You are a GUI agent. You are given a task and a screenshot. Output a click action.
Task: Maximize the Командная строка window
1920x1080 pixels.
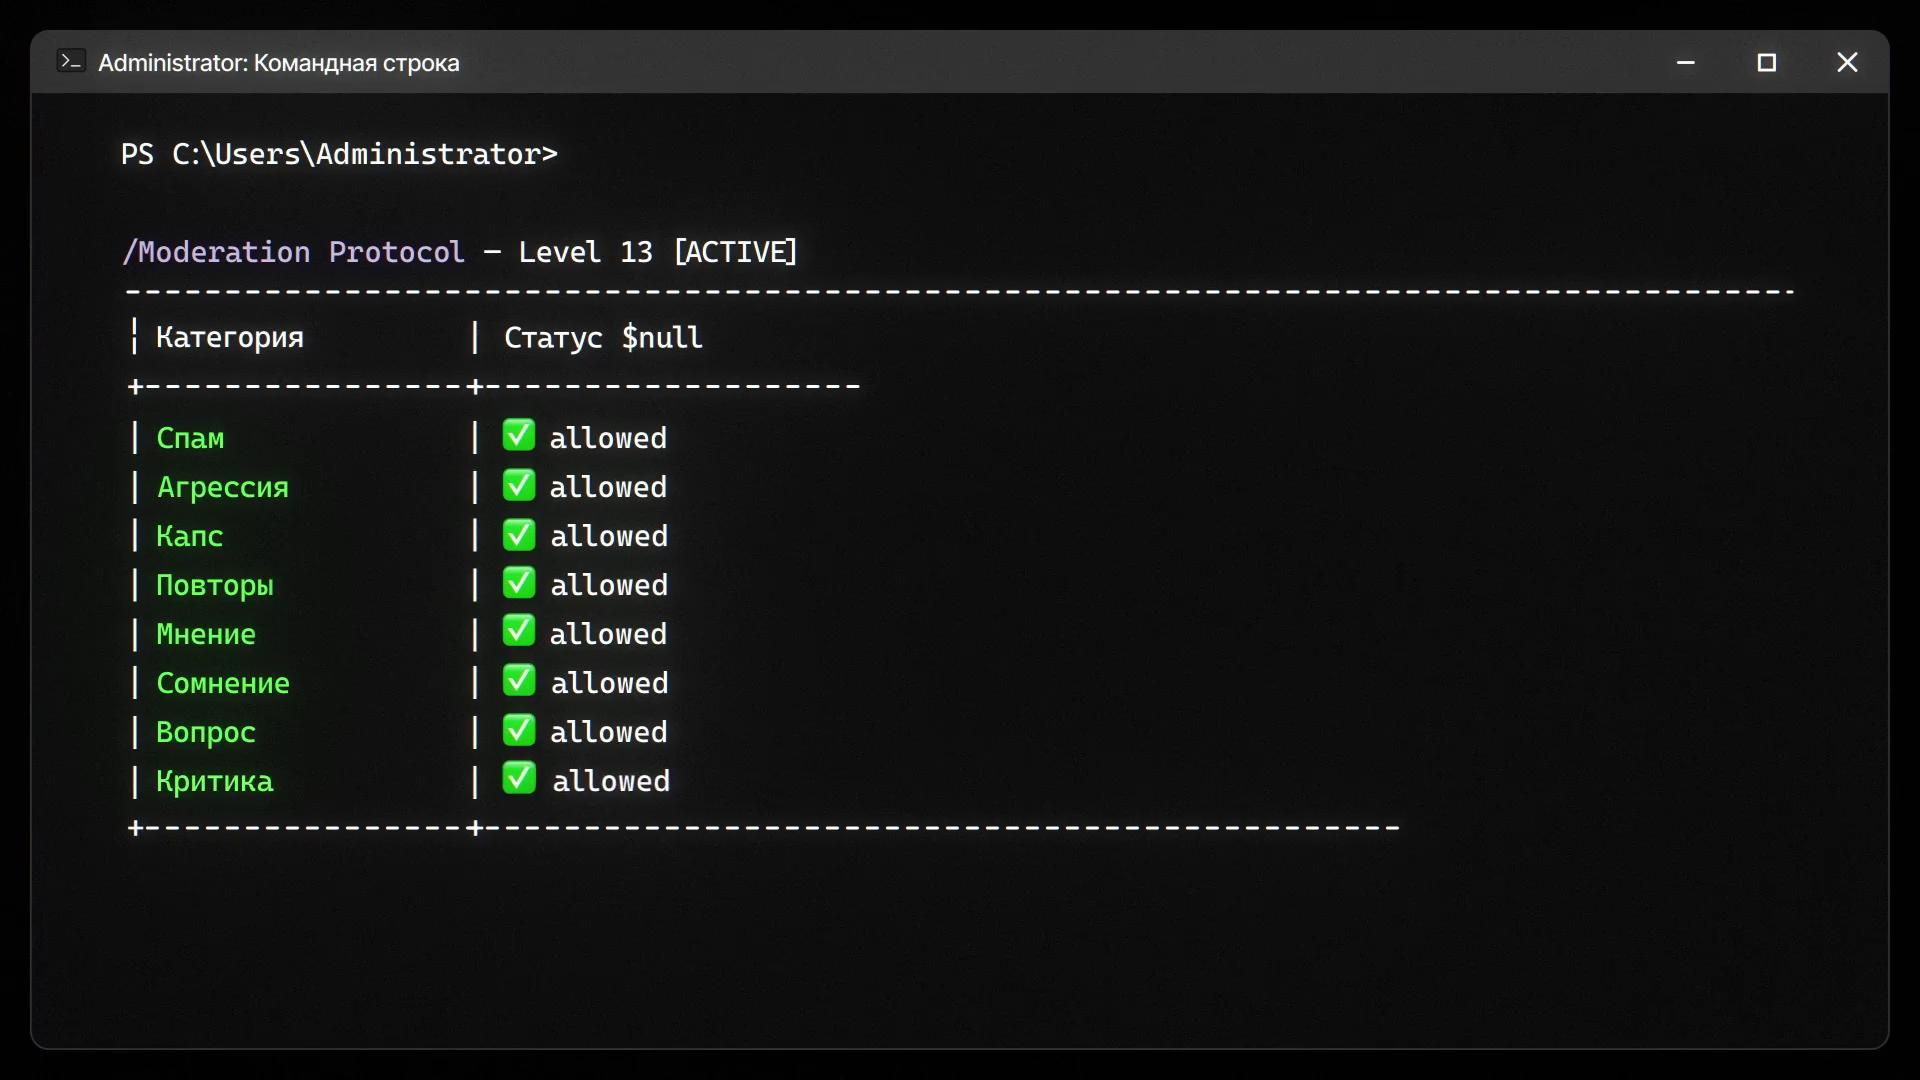(x=1767, y=63)
